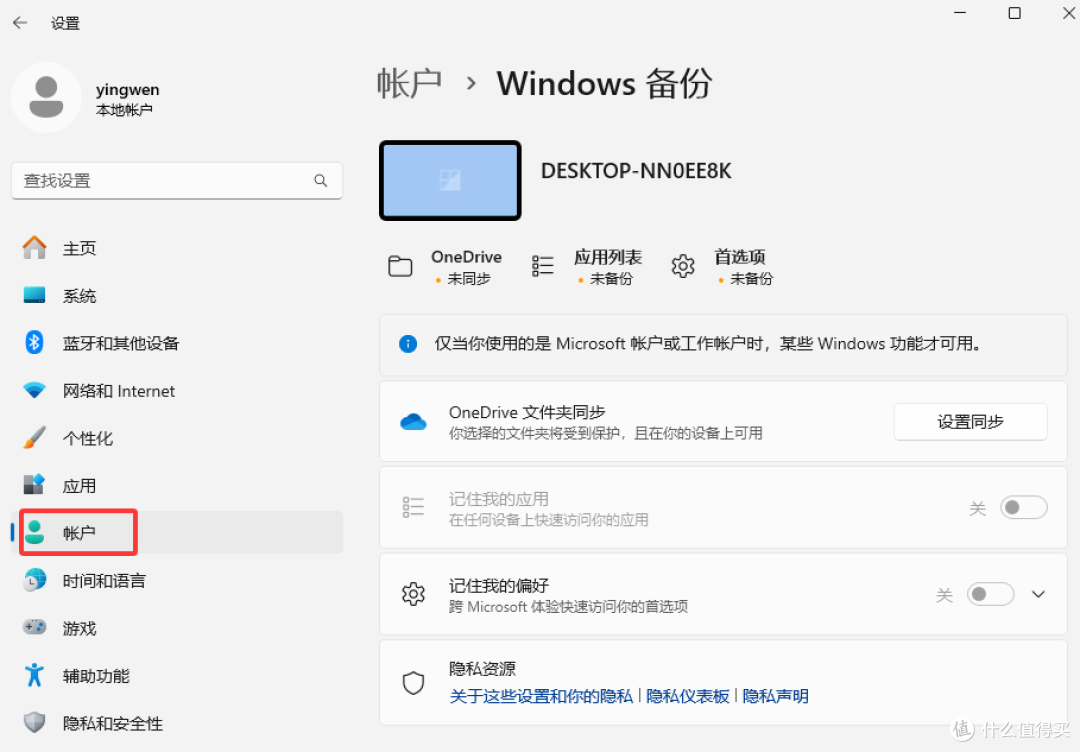Click the Wi-Fi network icon

coord(34,390)
